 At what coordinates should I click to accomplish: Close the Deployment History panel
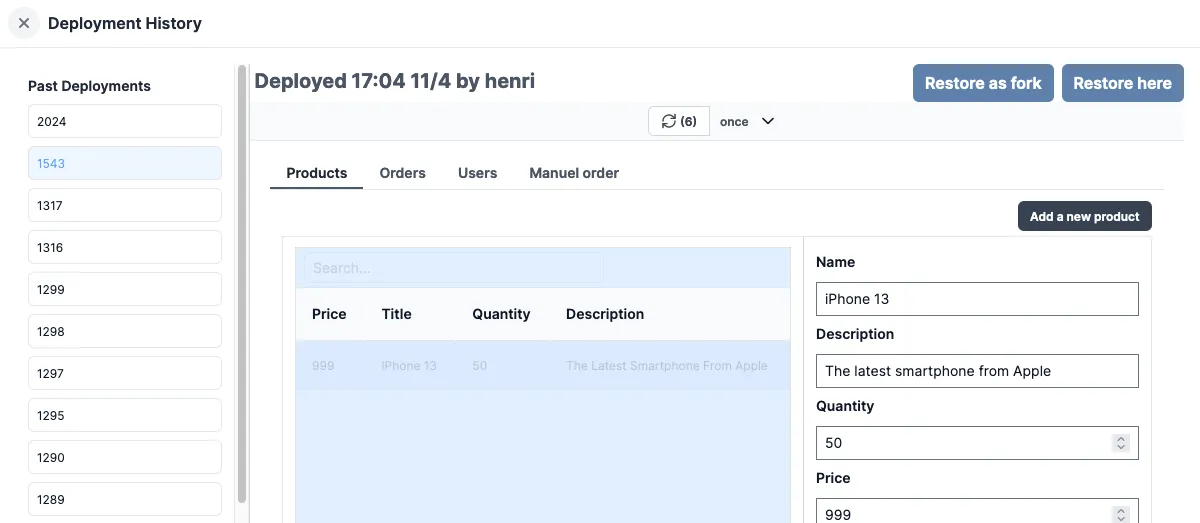pos(24,23)
